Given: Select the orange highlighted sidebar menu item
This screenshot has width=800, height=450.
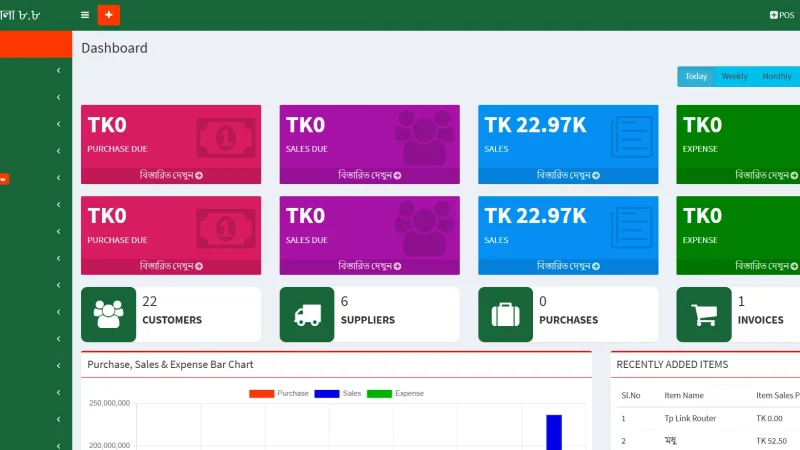Looking at the screenshot, I should click(x=36, y=44).
